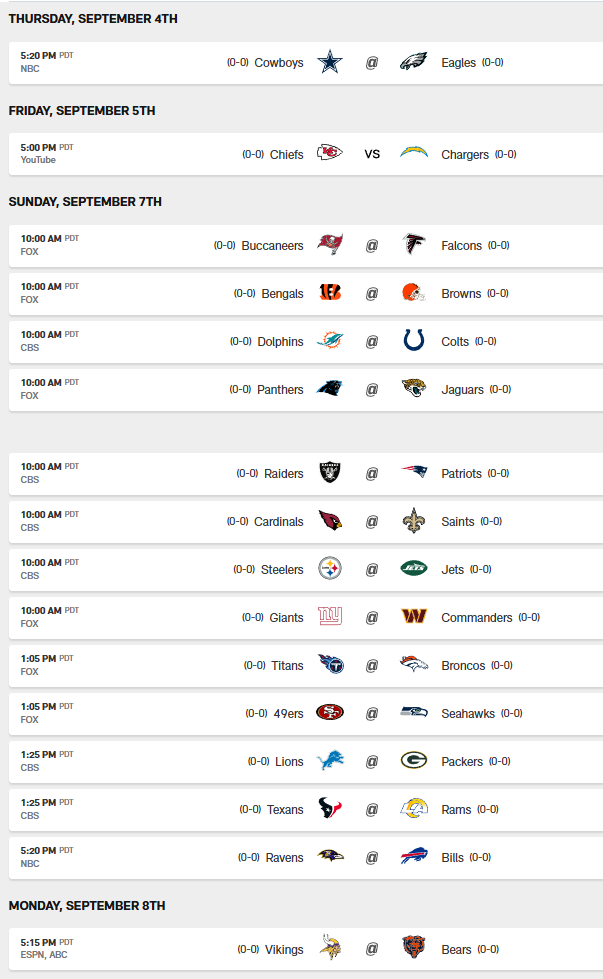603x979 pixels.
Task: Click the Miami Dolphins logo
Action: (x=330, y=341)
